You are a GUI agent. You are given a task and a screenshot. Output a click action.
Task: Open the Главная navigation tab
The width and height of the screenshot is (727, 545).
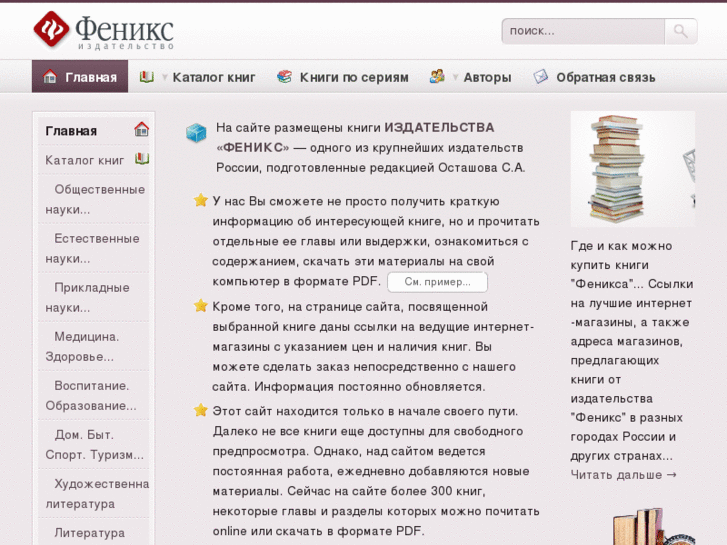pos(80,77)
